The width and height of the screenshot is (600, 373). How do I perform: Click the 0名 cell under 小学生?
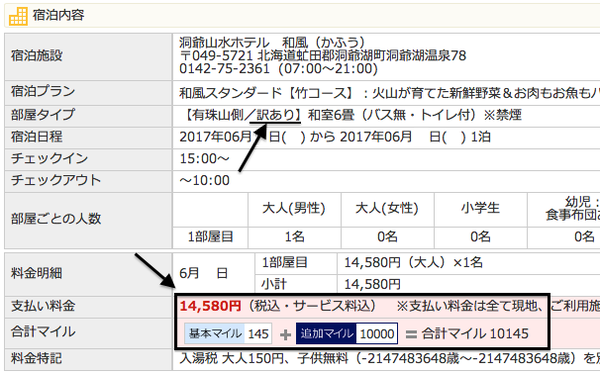tap(481, 237)
